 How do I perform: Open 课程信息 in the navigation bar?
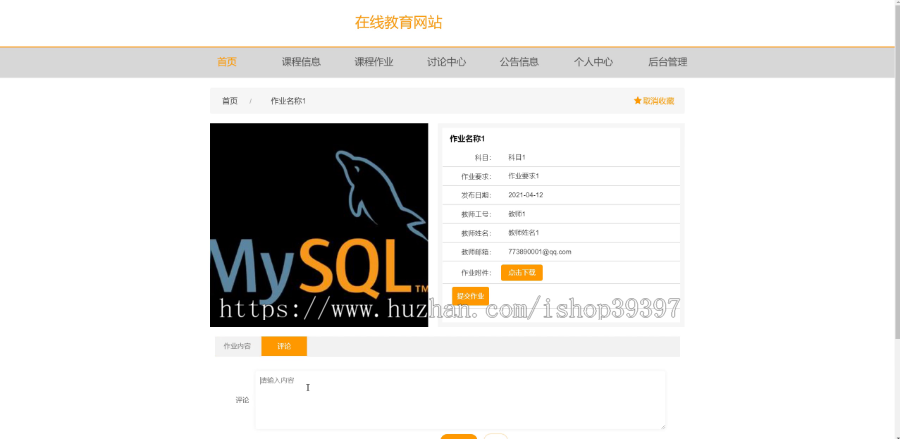(x=301, y=62)
